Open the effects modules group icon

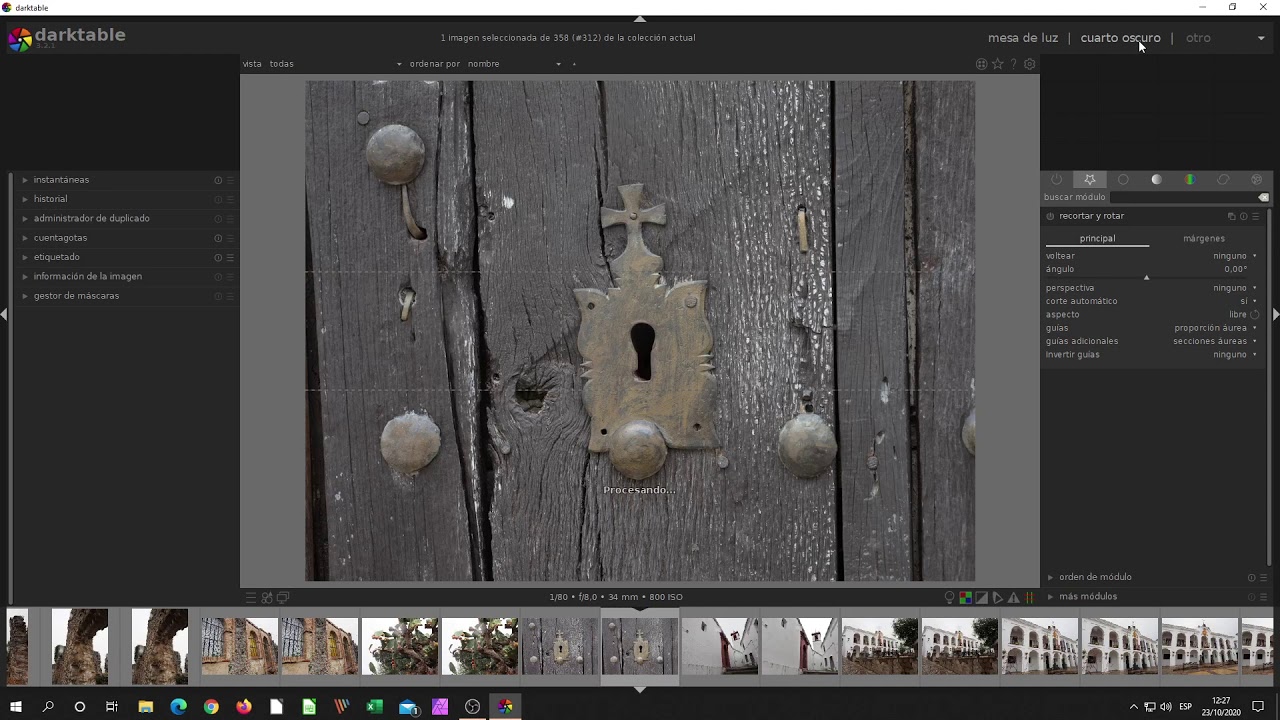[1257, 180]
